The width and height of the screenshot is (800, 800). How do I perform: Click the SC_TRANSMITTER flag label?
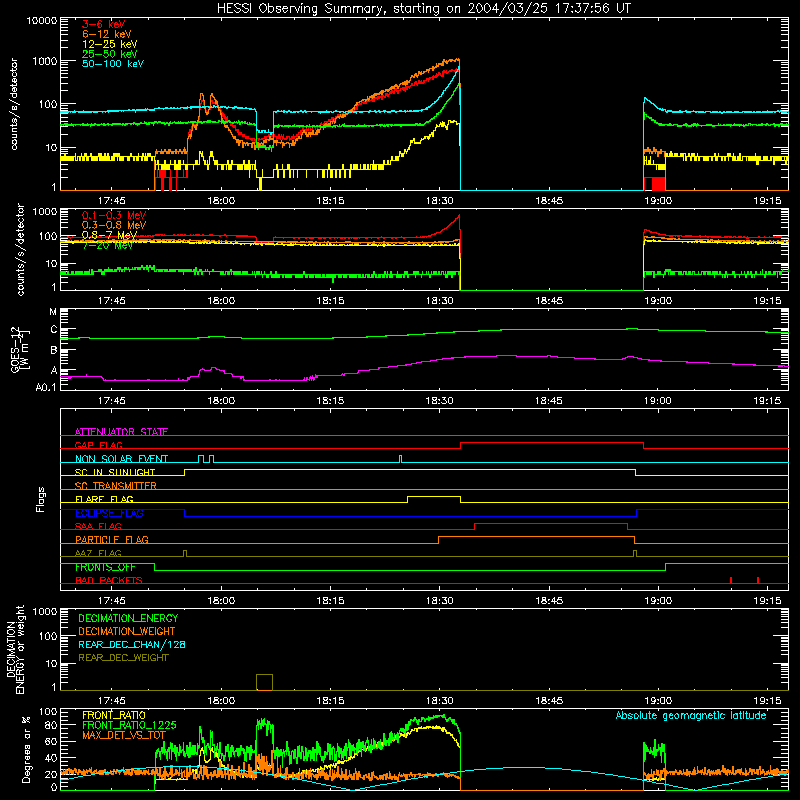click(116, 486)
